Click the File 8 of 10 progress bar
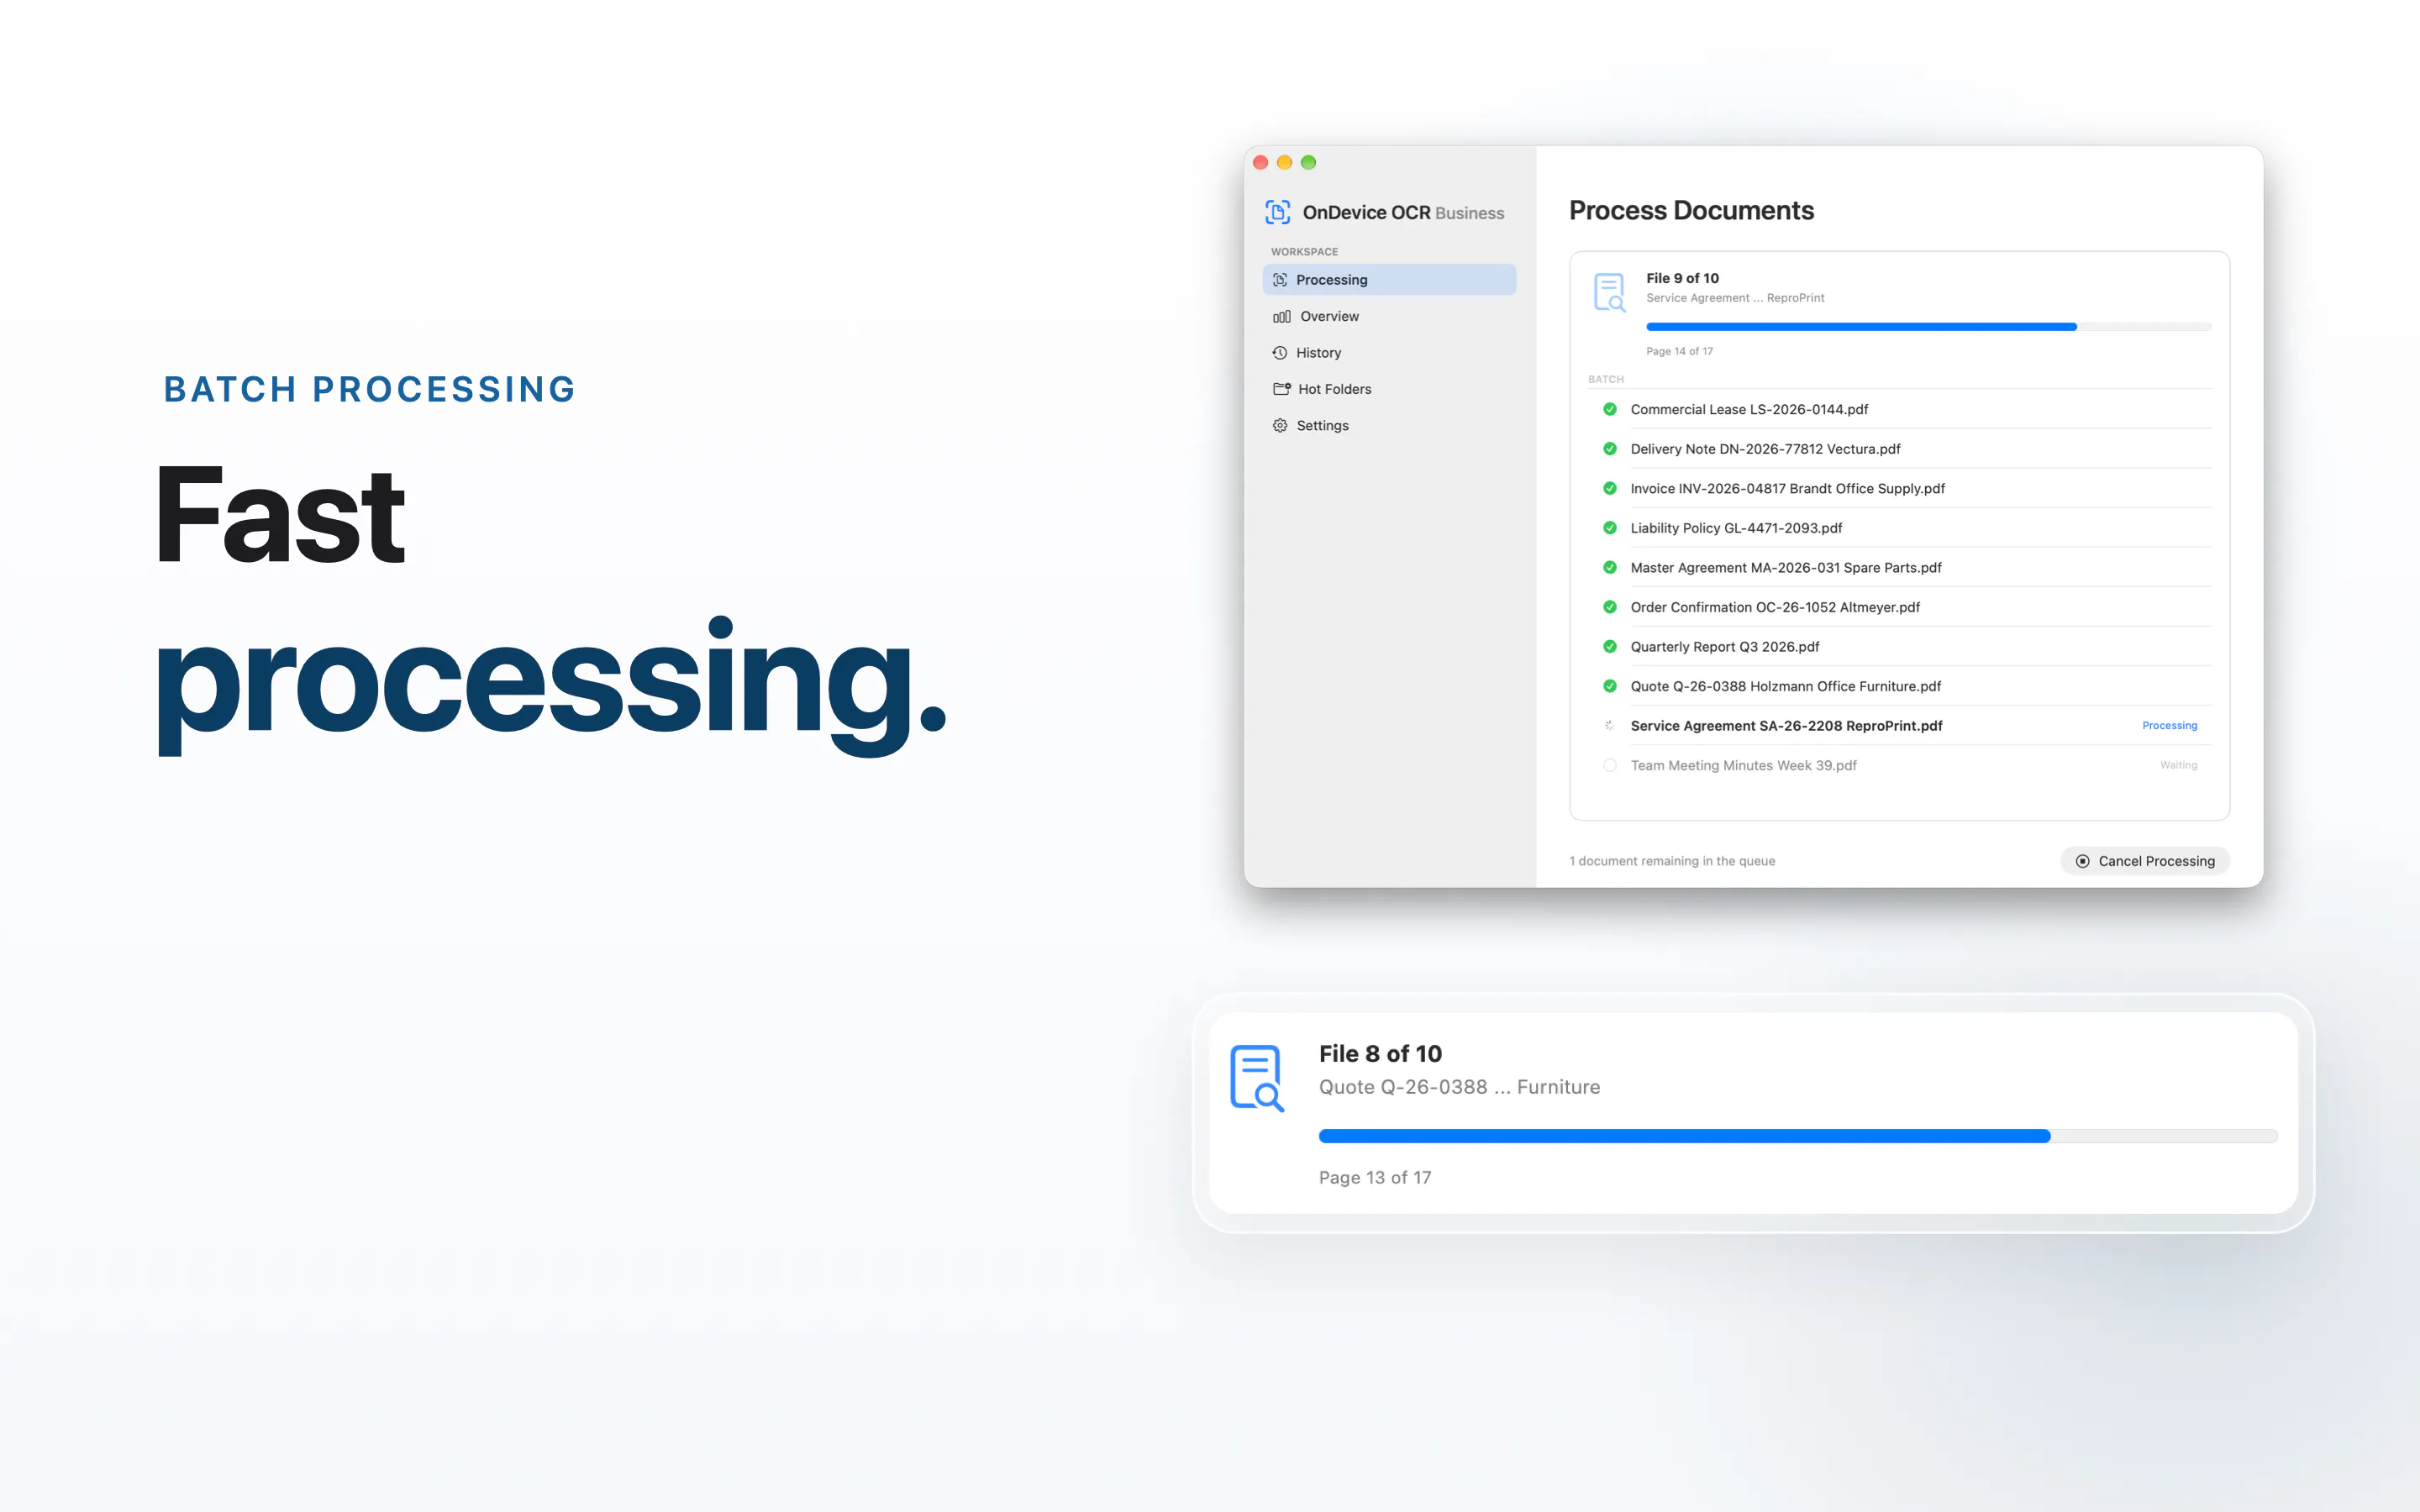This screenshot has height=1512, width=2420. 1798,1136
